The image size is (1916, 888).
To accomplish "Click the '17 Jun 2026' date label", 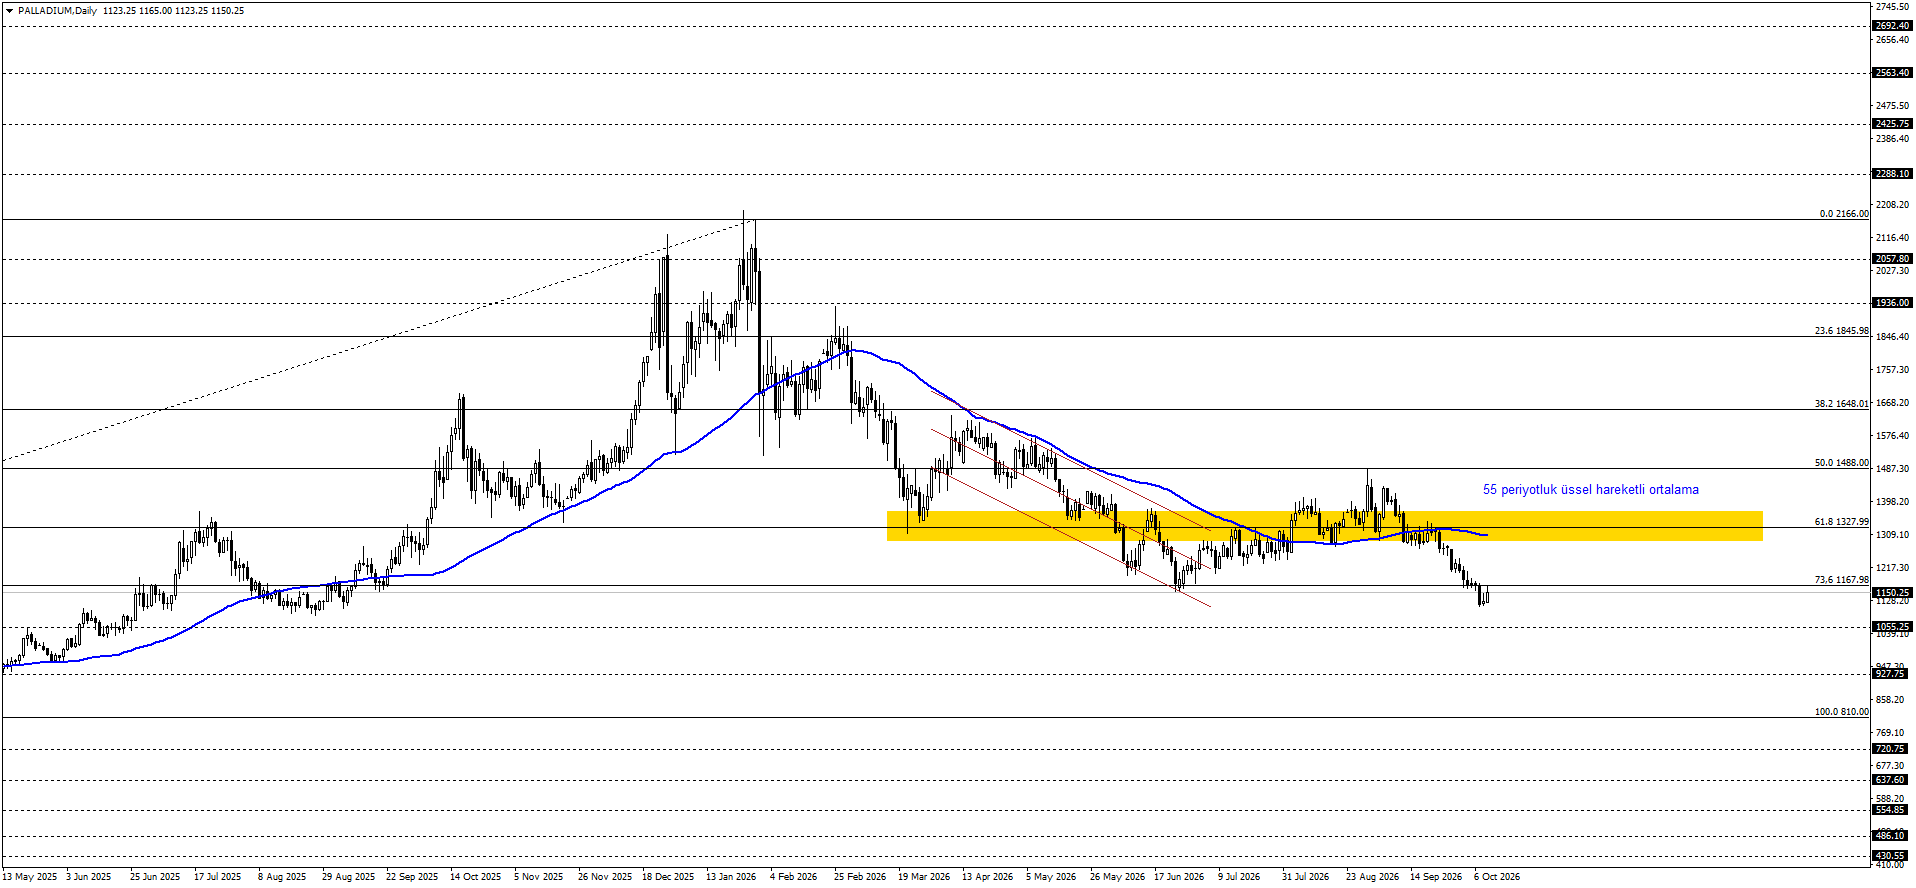I will point(1179,877).
